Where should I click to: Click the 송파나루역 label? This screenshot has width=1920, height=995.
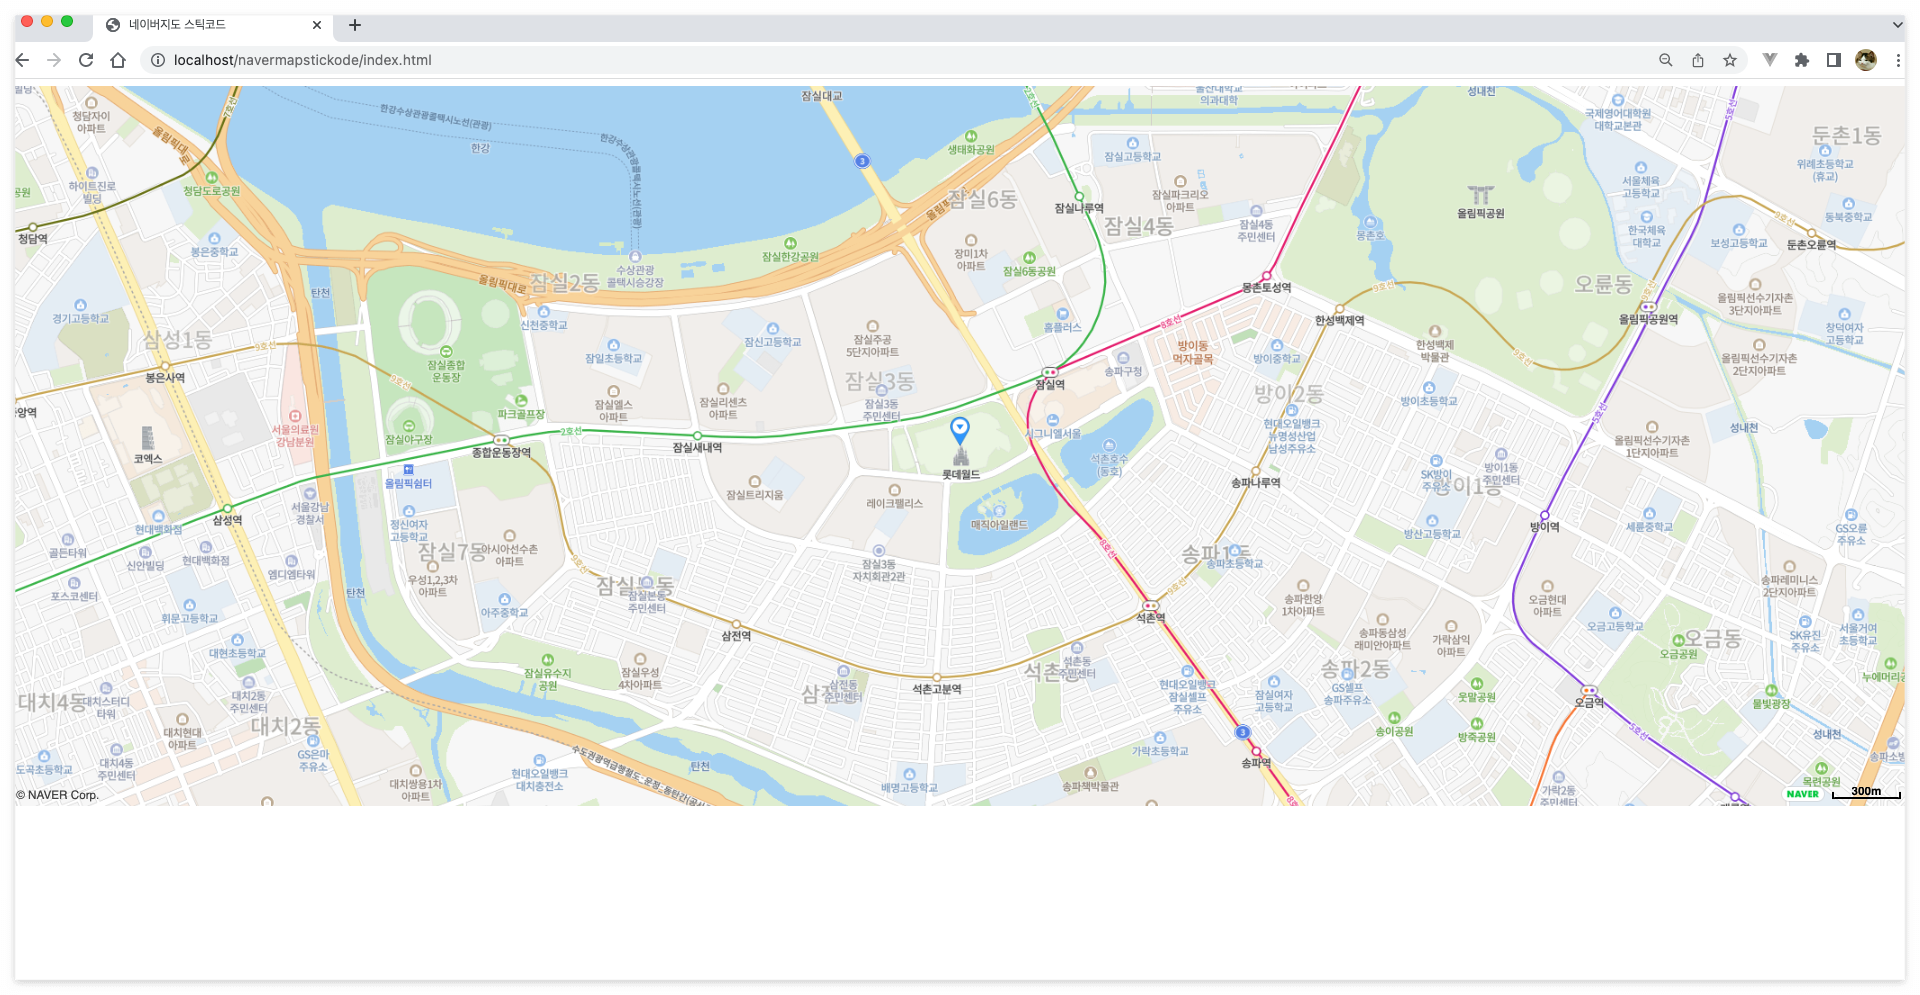1255,483
